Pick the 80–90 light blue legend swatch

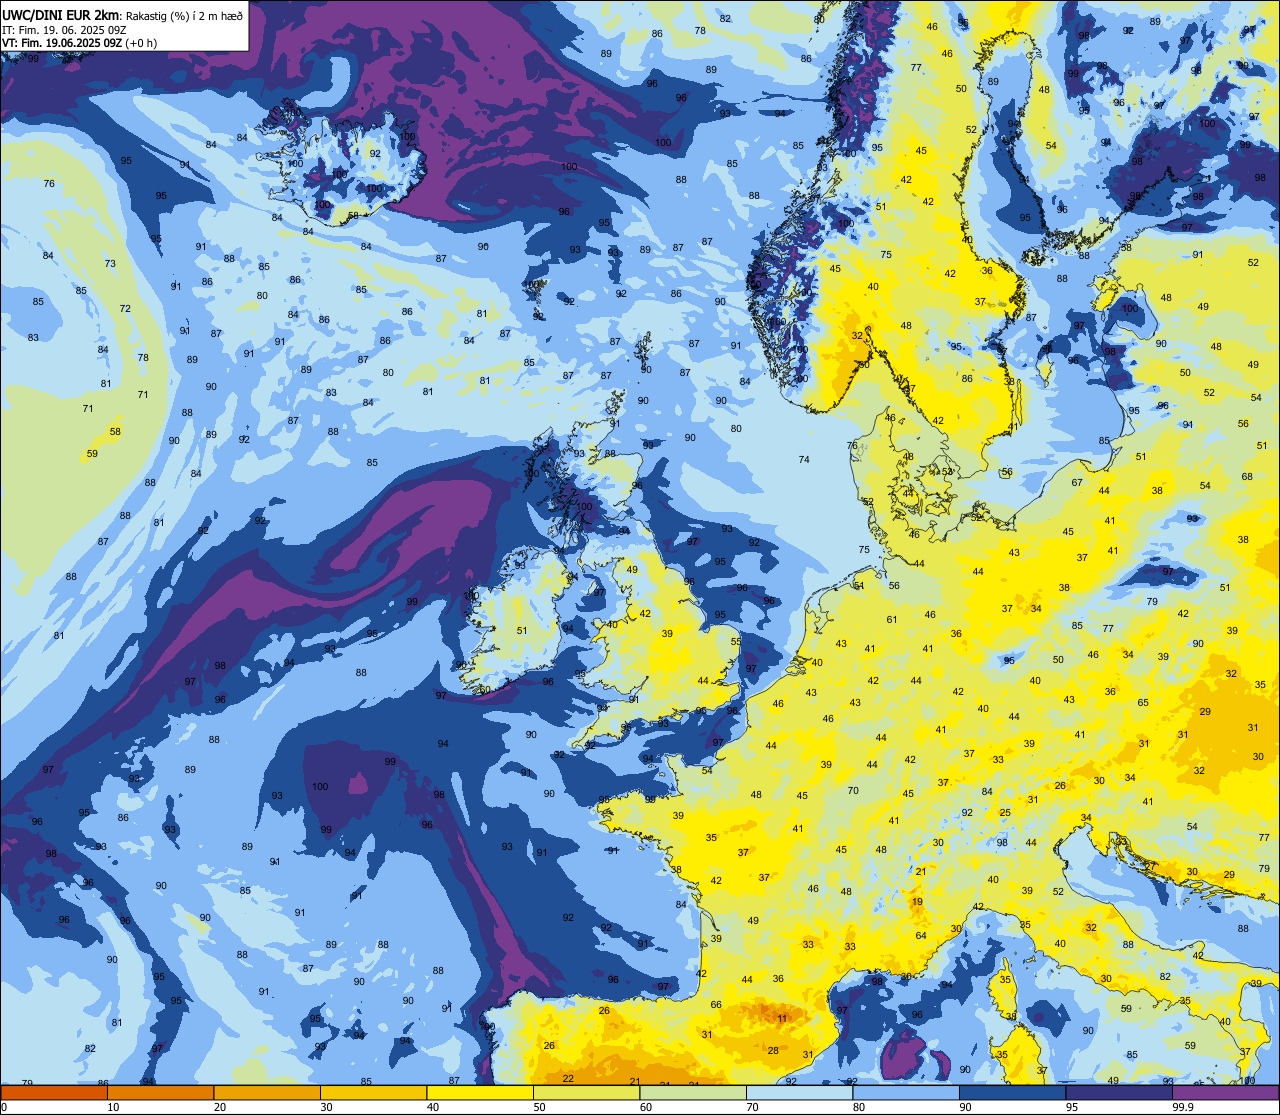pyautogui.click(x=906, y=1092)
